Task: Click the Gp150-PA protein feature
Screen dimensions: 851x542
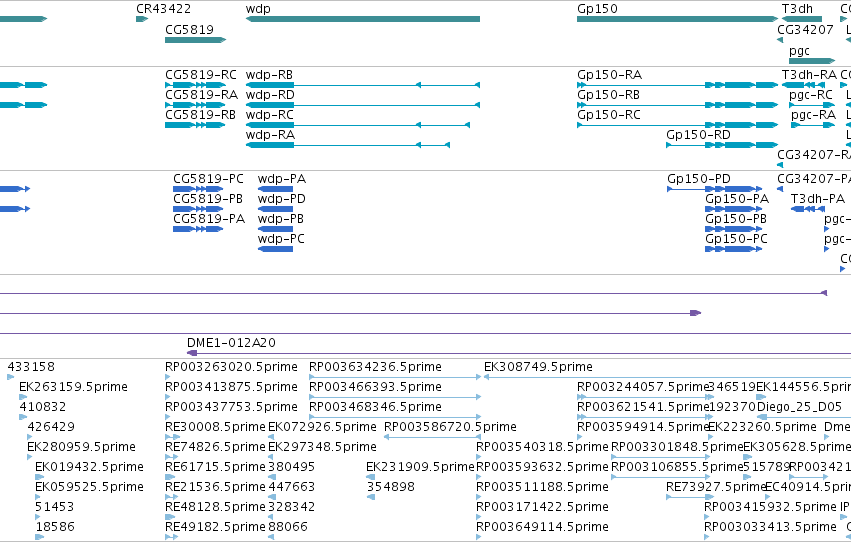Action: (x=733, y=209)
